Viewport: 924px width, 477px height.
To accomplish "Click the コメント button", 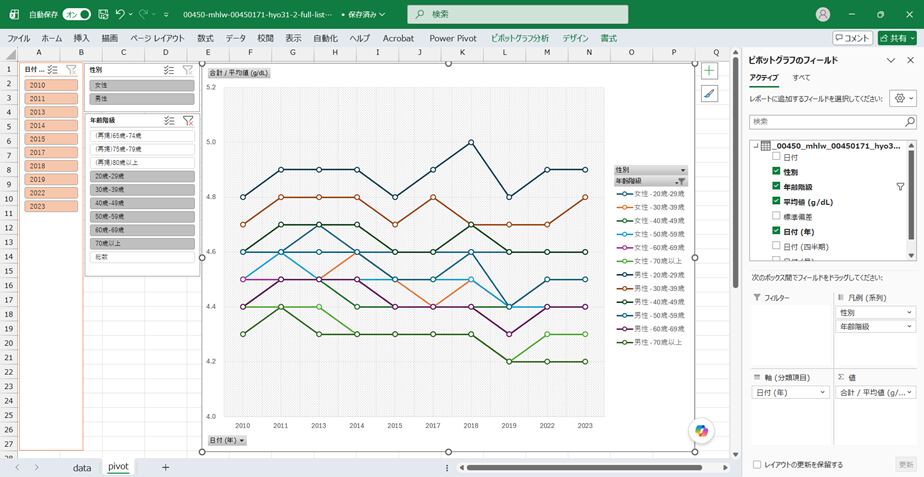I will click(x=852, y=38).
